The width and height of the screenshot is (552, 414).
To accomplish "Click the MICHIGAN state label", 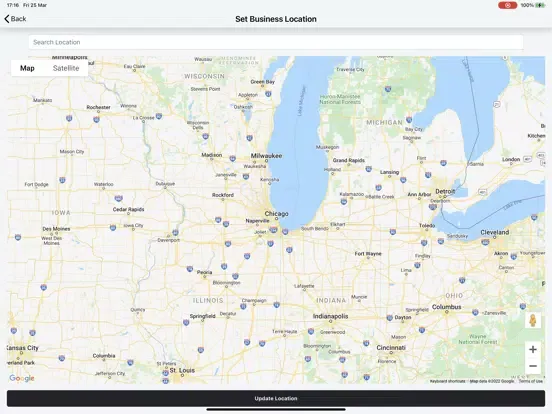I will pyautogui.click(x=384, y=123).
